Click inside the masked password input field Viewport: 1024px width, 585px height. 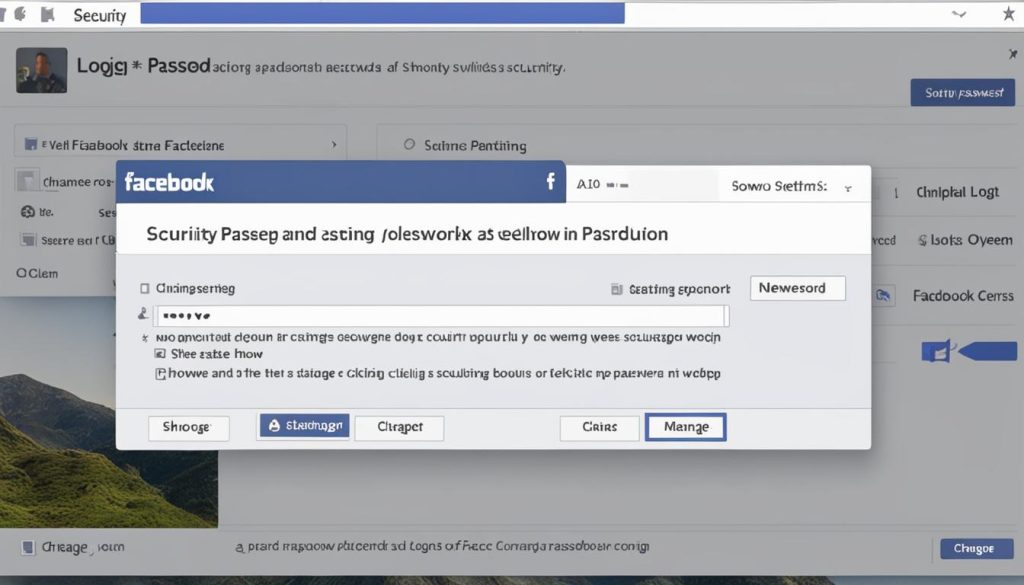(440, 314)
